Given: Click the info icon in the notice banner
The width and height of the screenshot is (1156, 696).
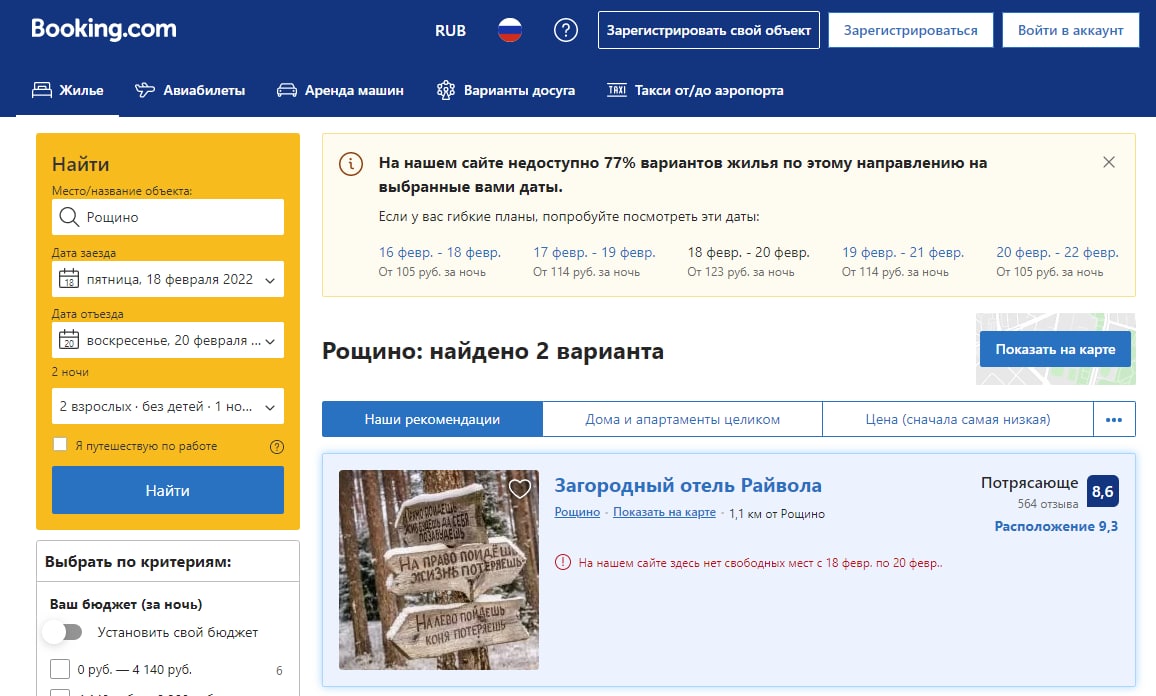Looking at the screenshot, I should click(351, 164).
